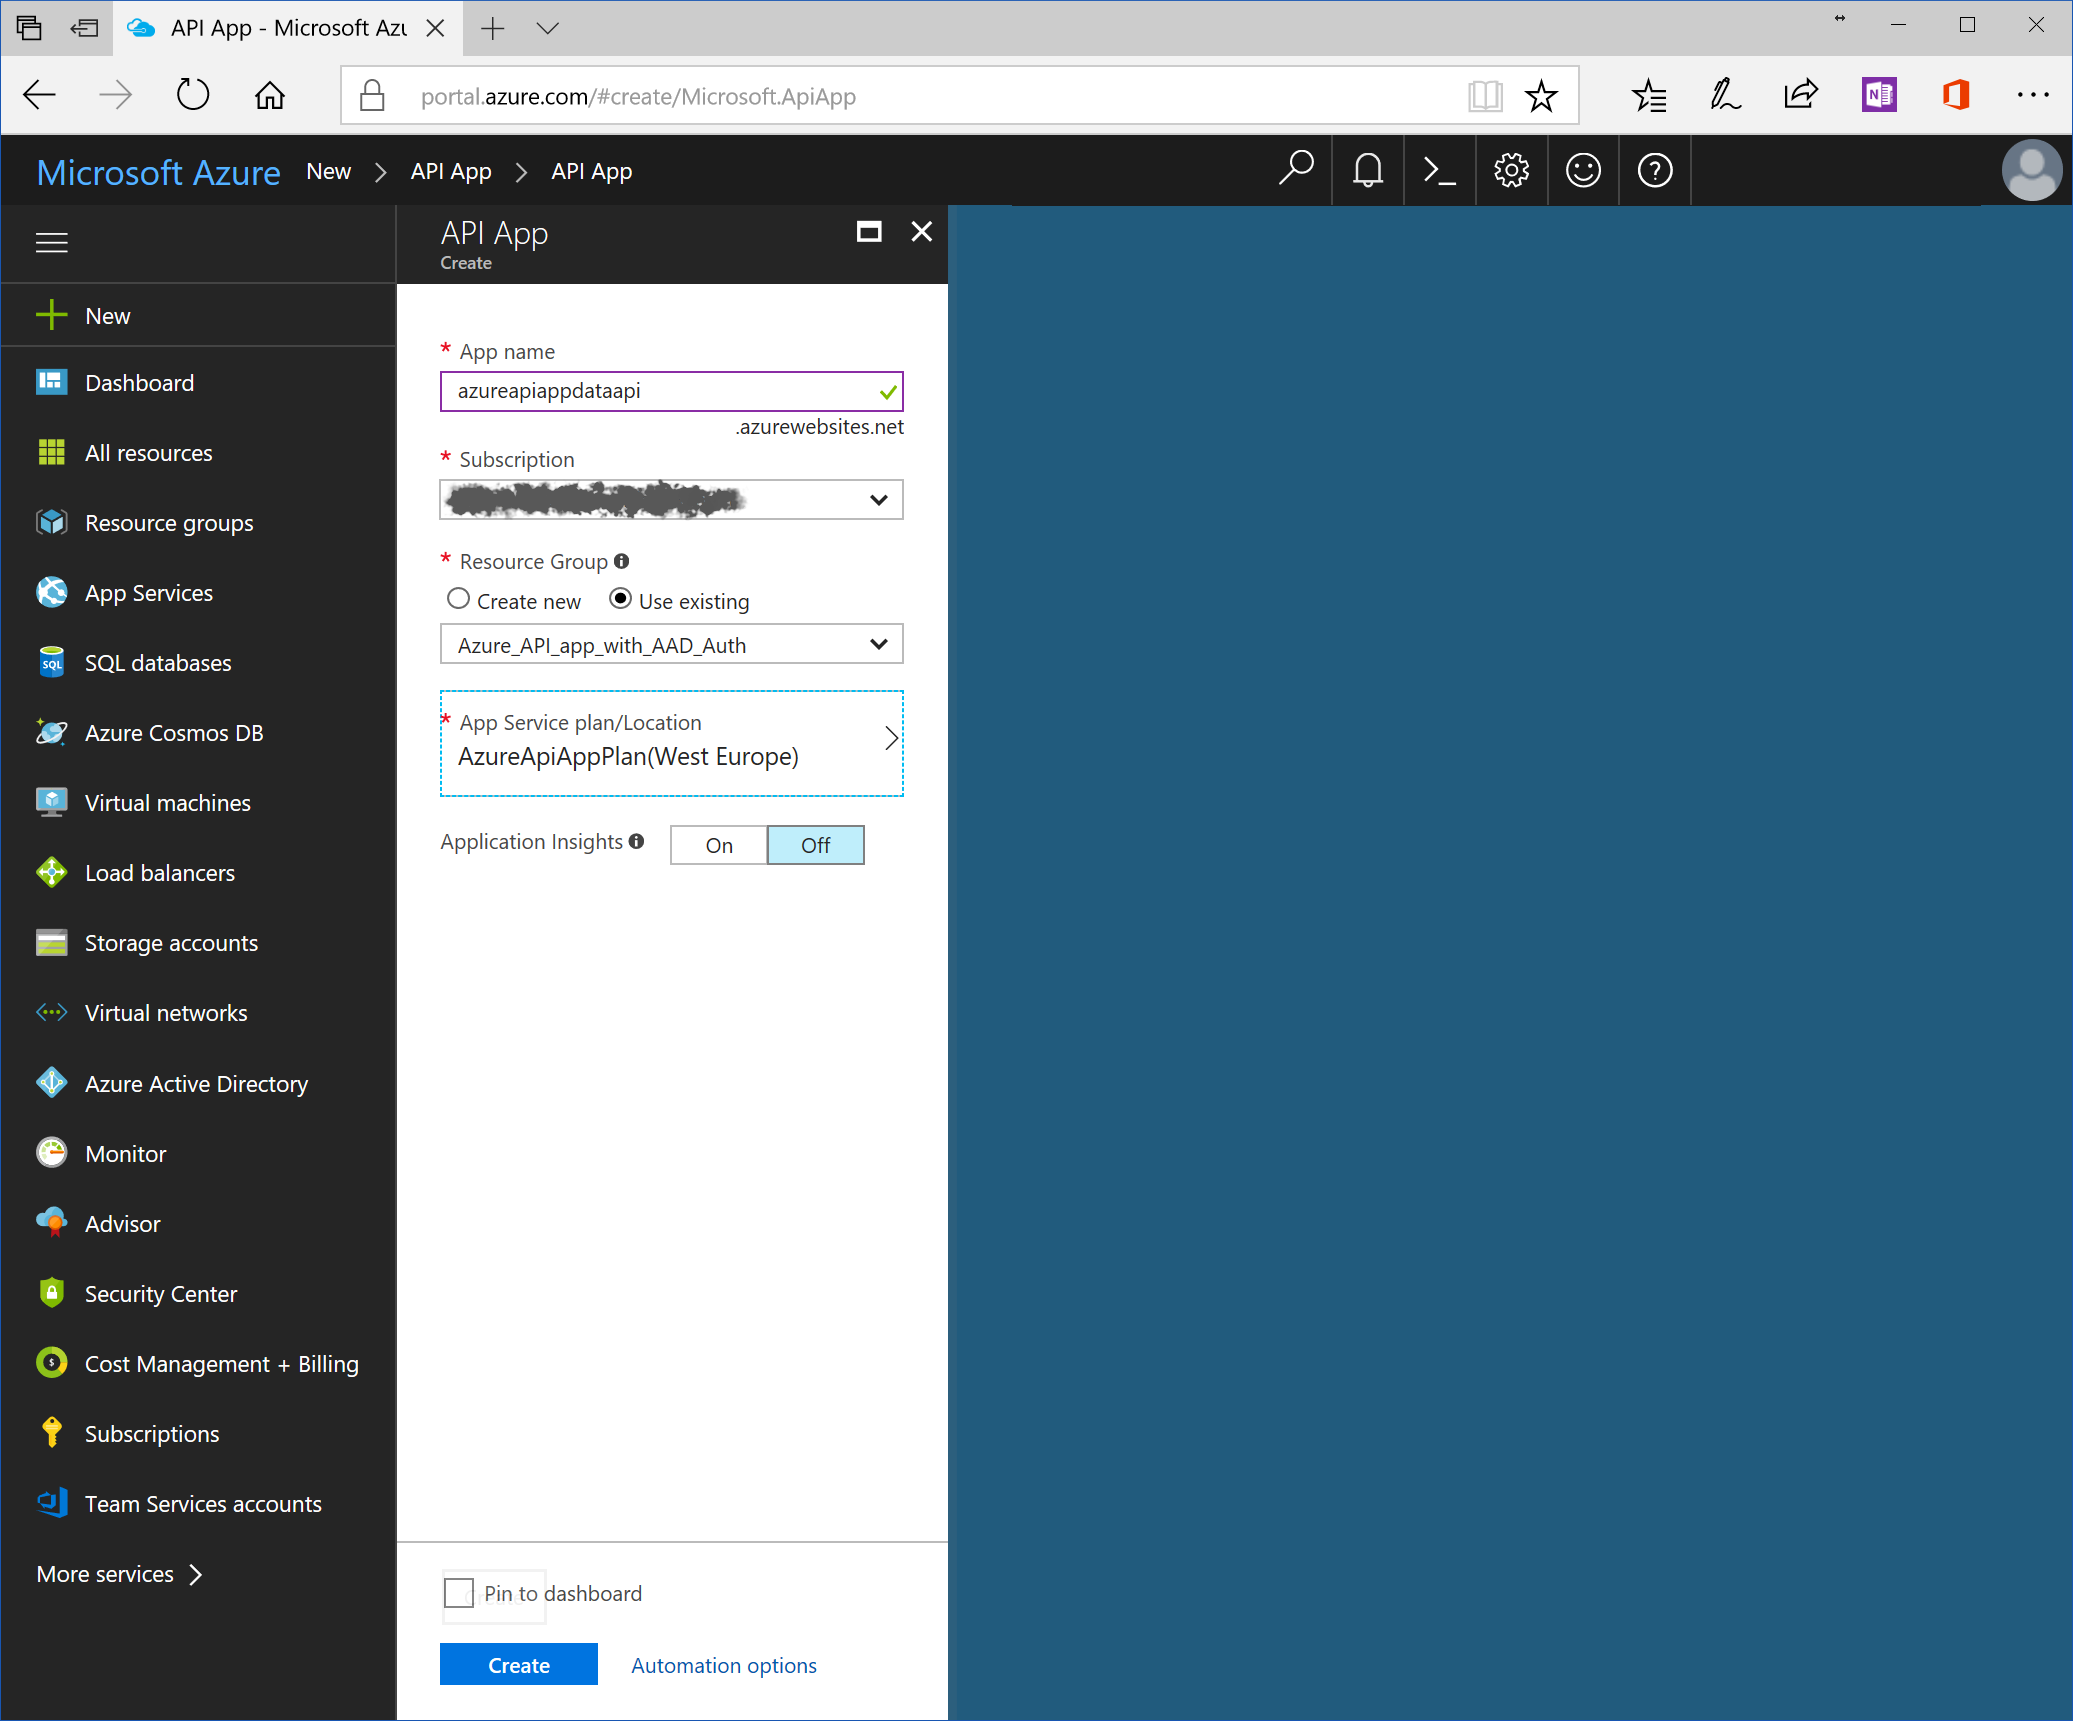Open App Services in the sidebar

pos(148,593)
